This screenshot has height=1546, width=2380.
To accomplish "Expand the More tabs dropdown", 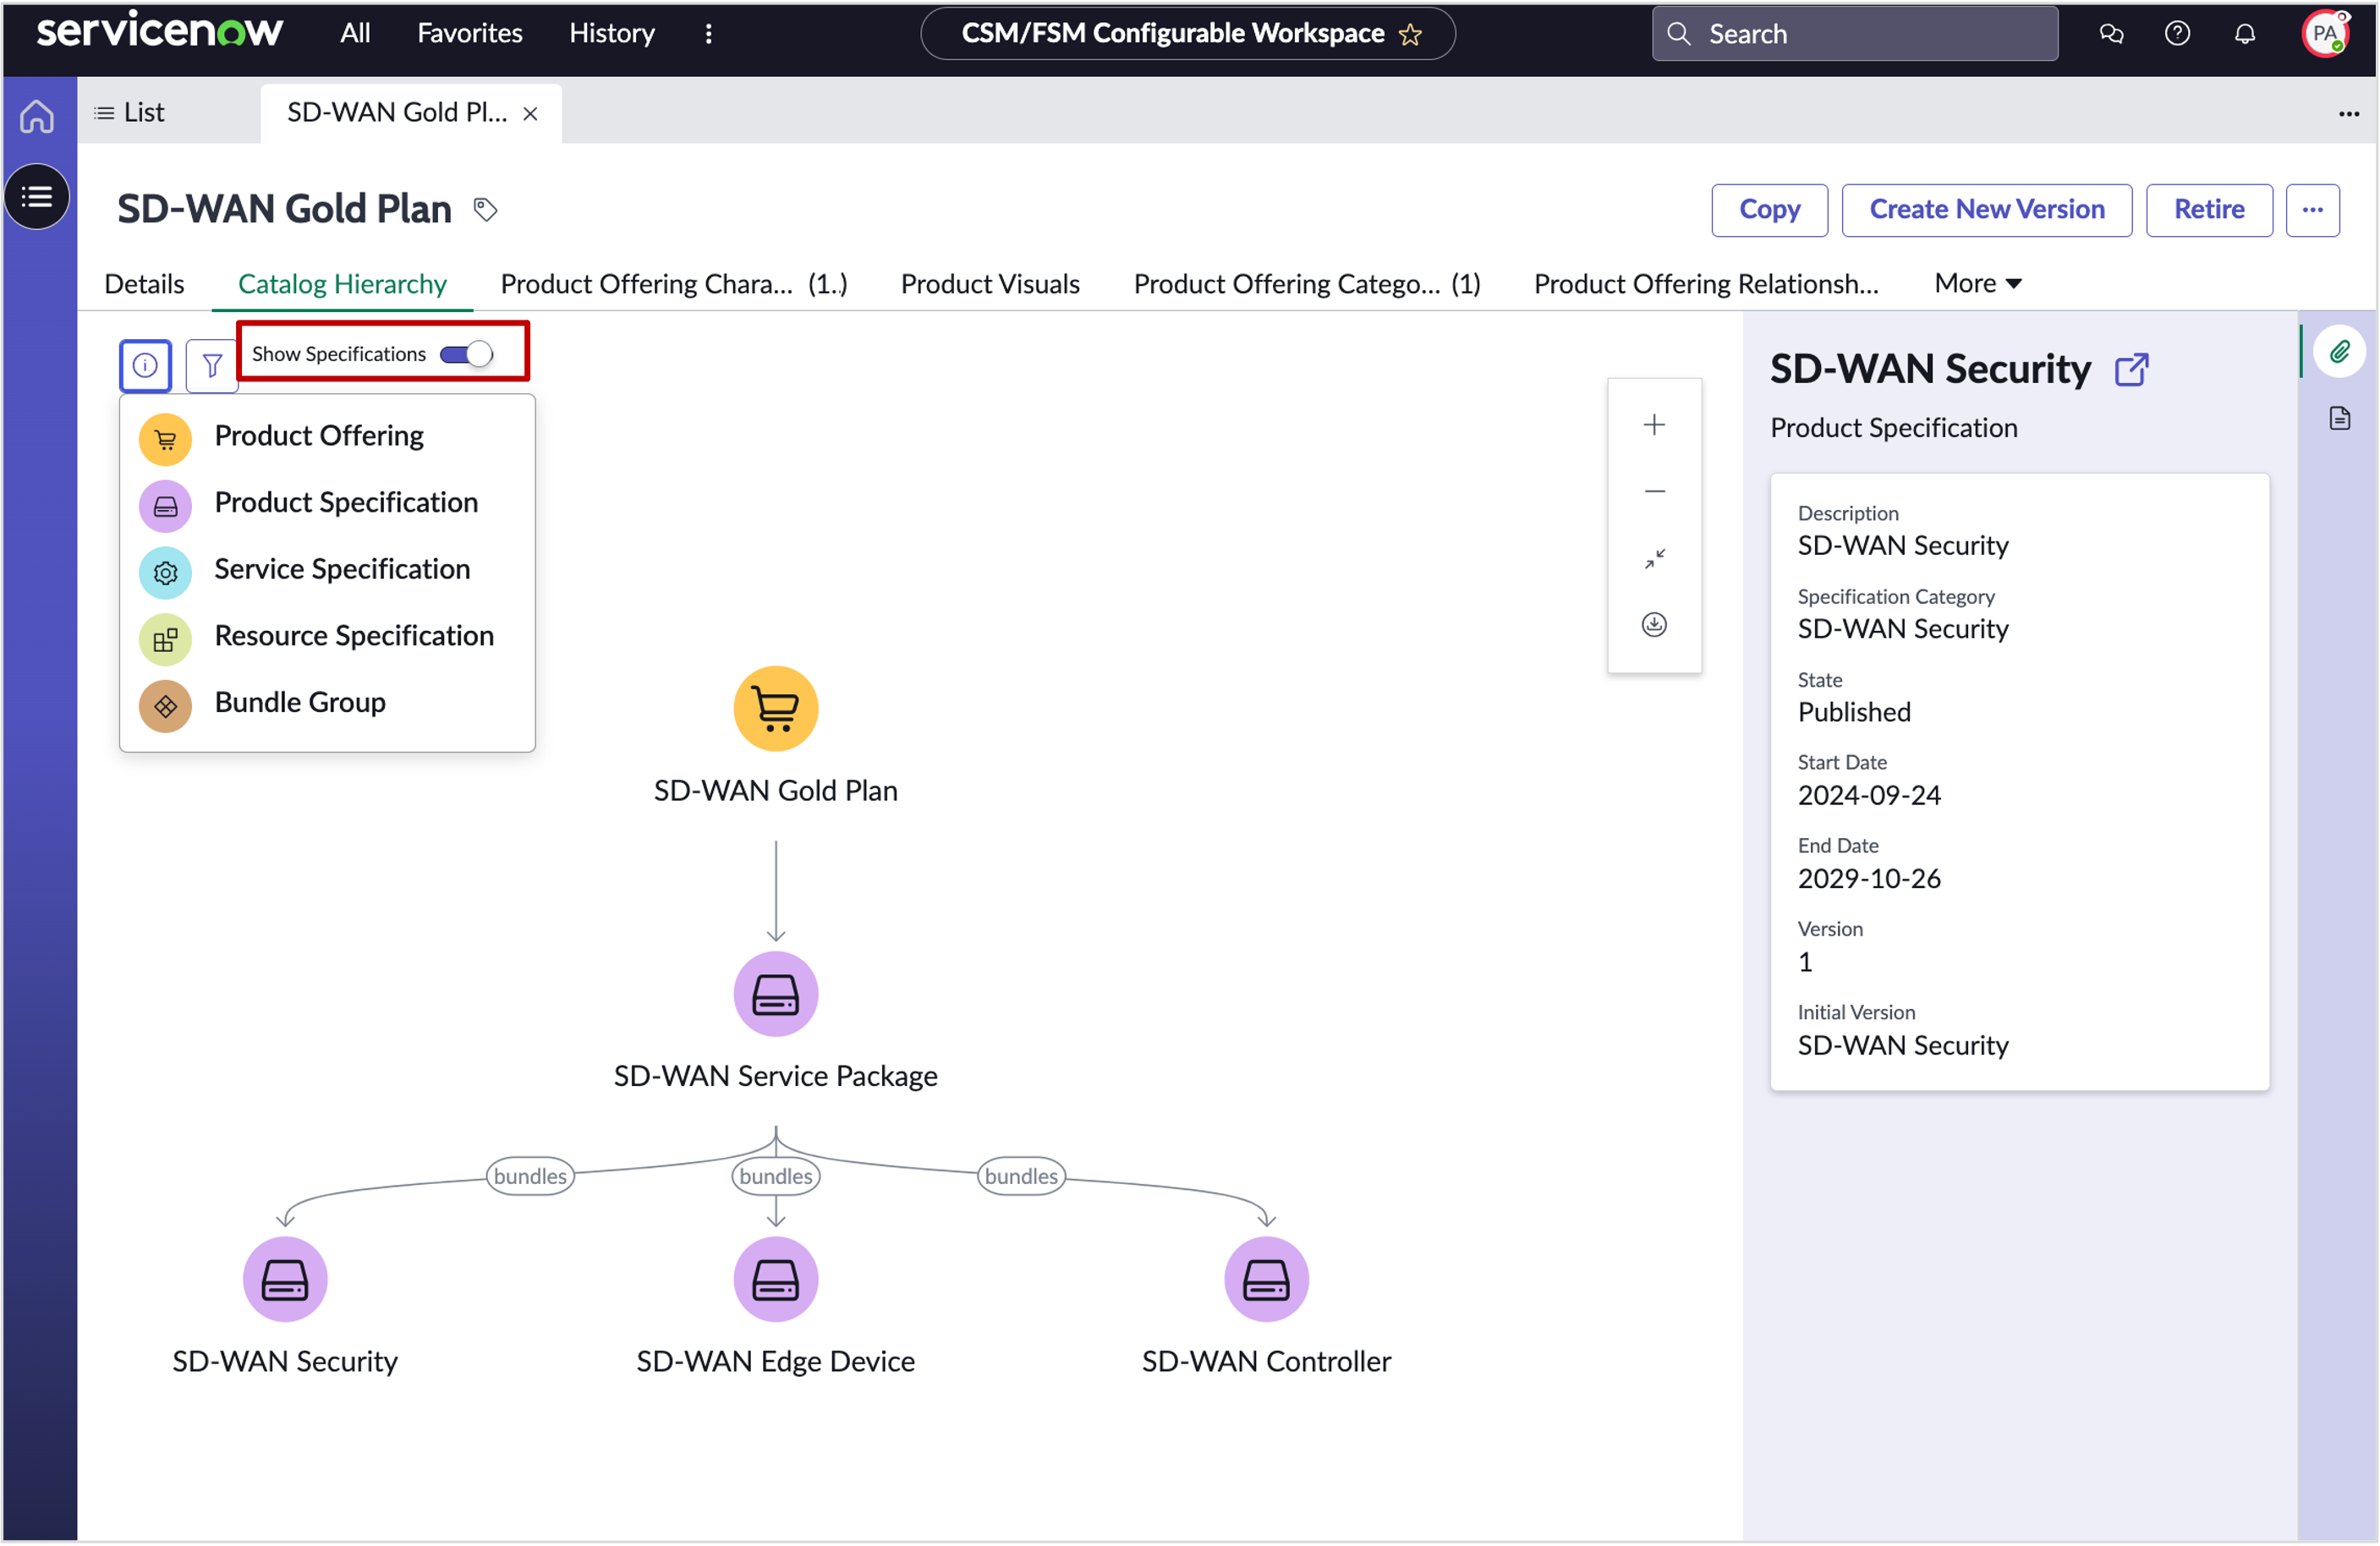I will (1978, 283).
